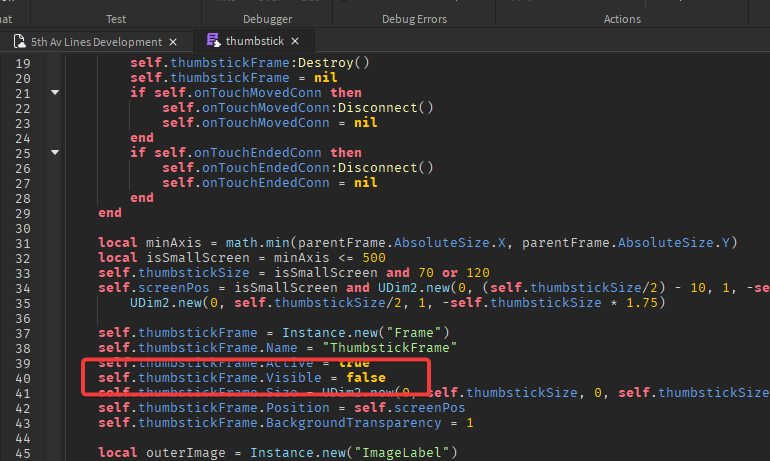Image resolution: width=770 pixels, height=461 pixels.
Task: Click line number 40 in gutter
Action: [23, 379]
